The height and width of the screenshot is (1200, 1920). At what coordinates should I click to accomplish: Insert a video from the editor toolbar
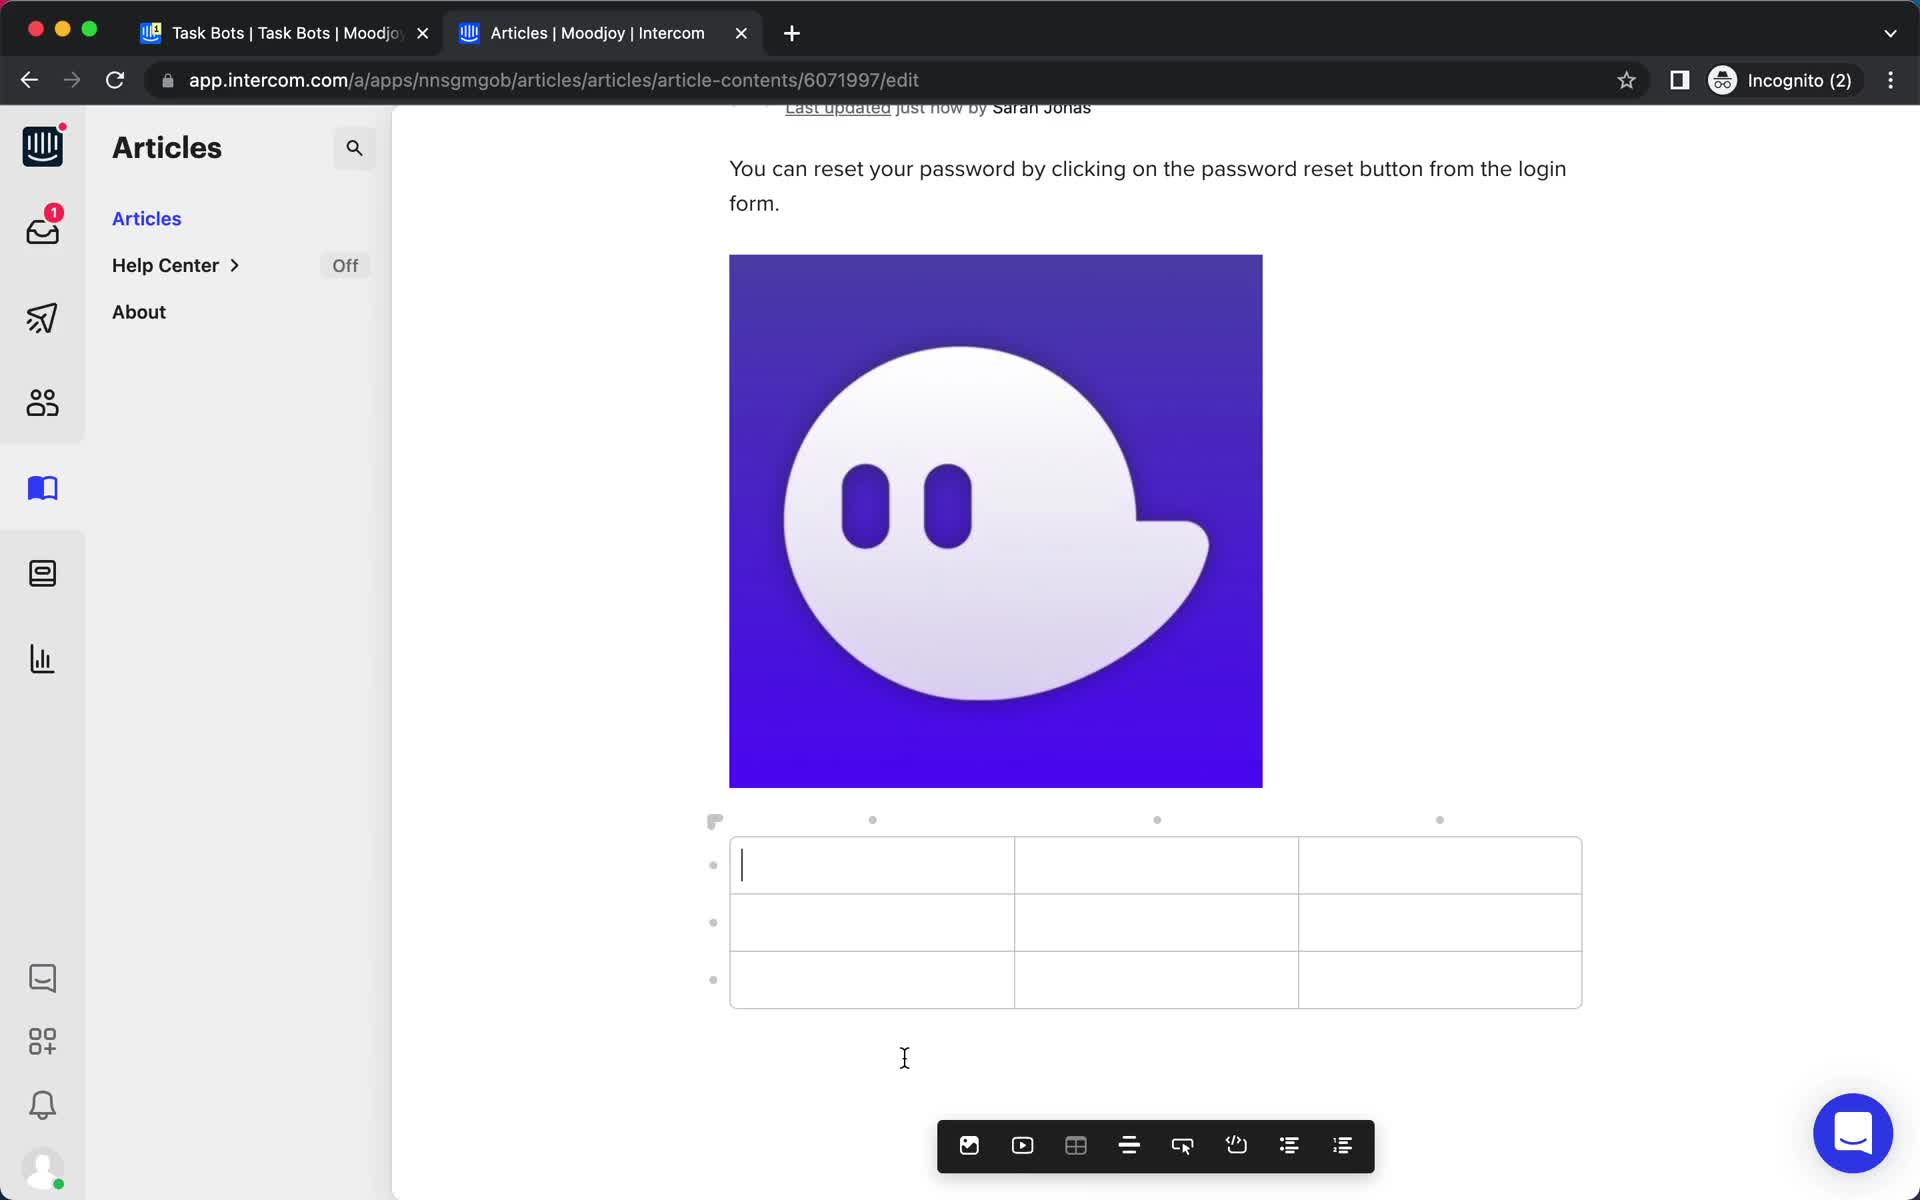pyautogui.click(x=1022, y=1146)
